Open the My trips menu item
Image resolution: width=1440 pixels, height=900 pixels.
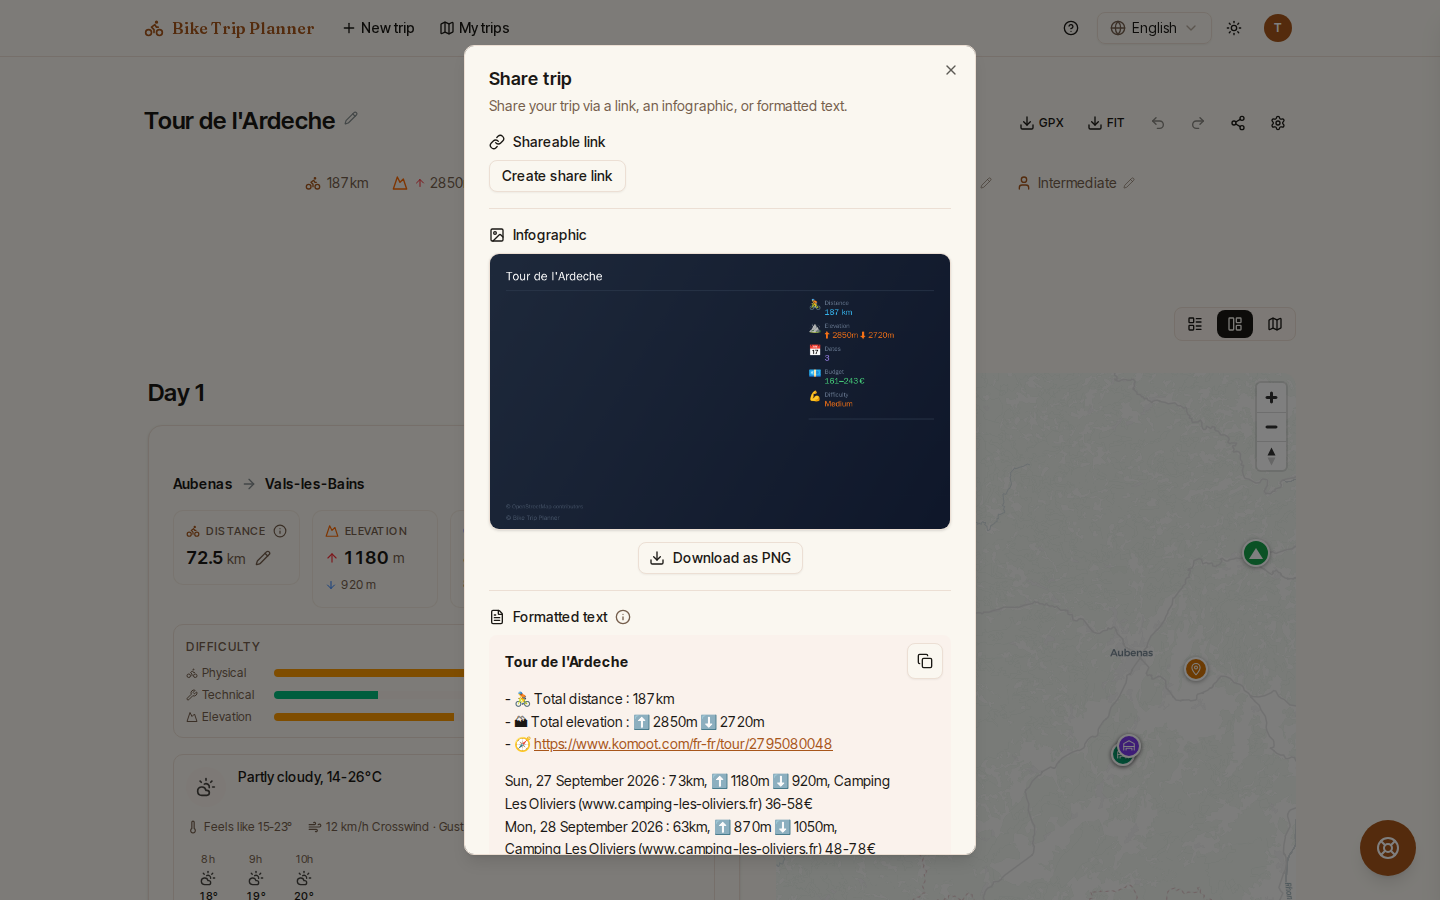(475, 28)
